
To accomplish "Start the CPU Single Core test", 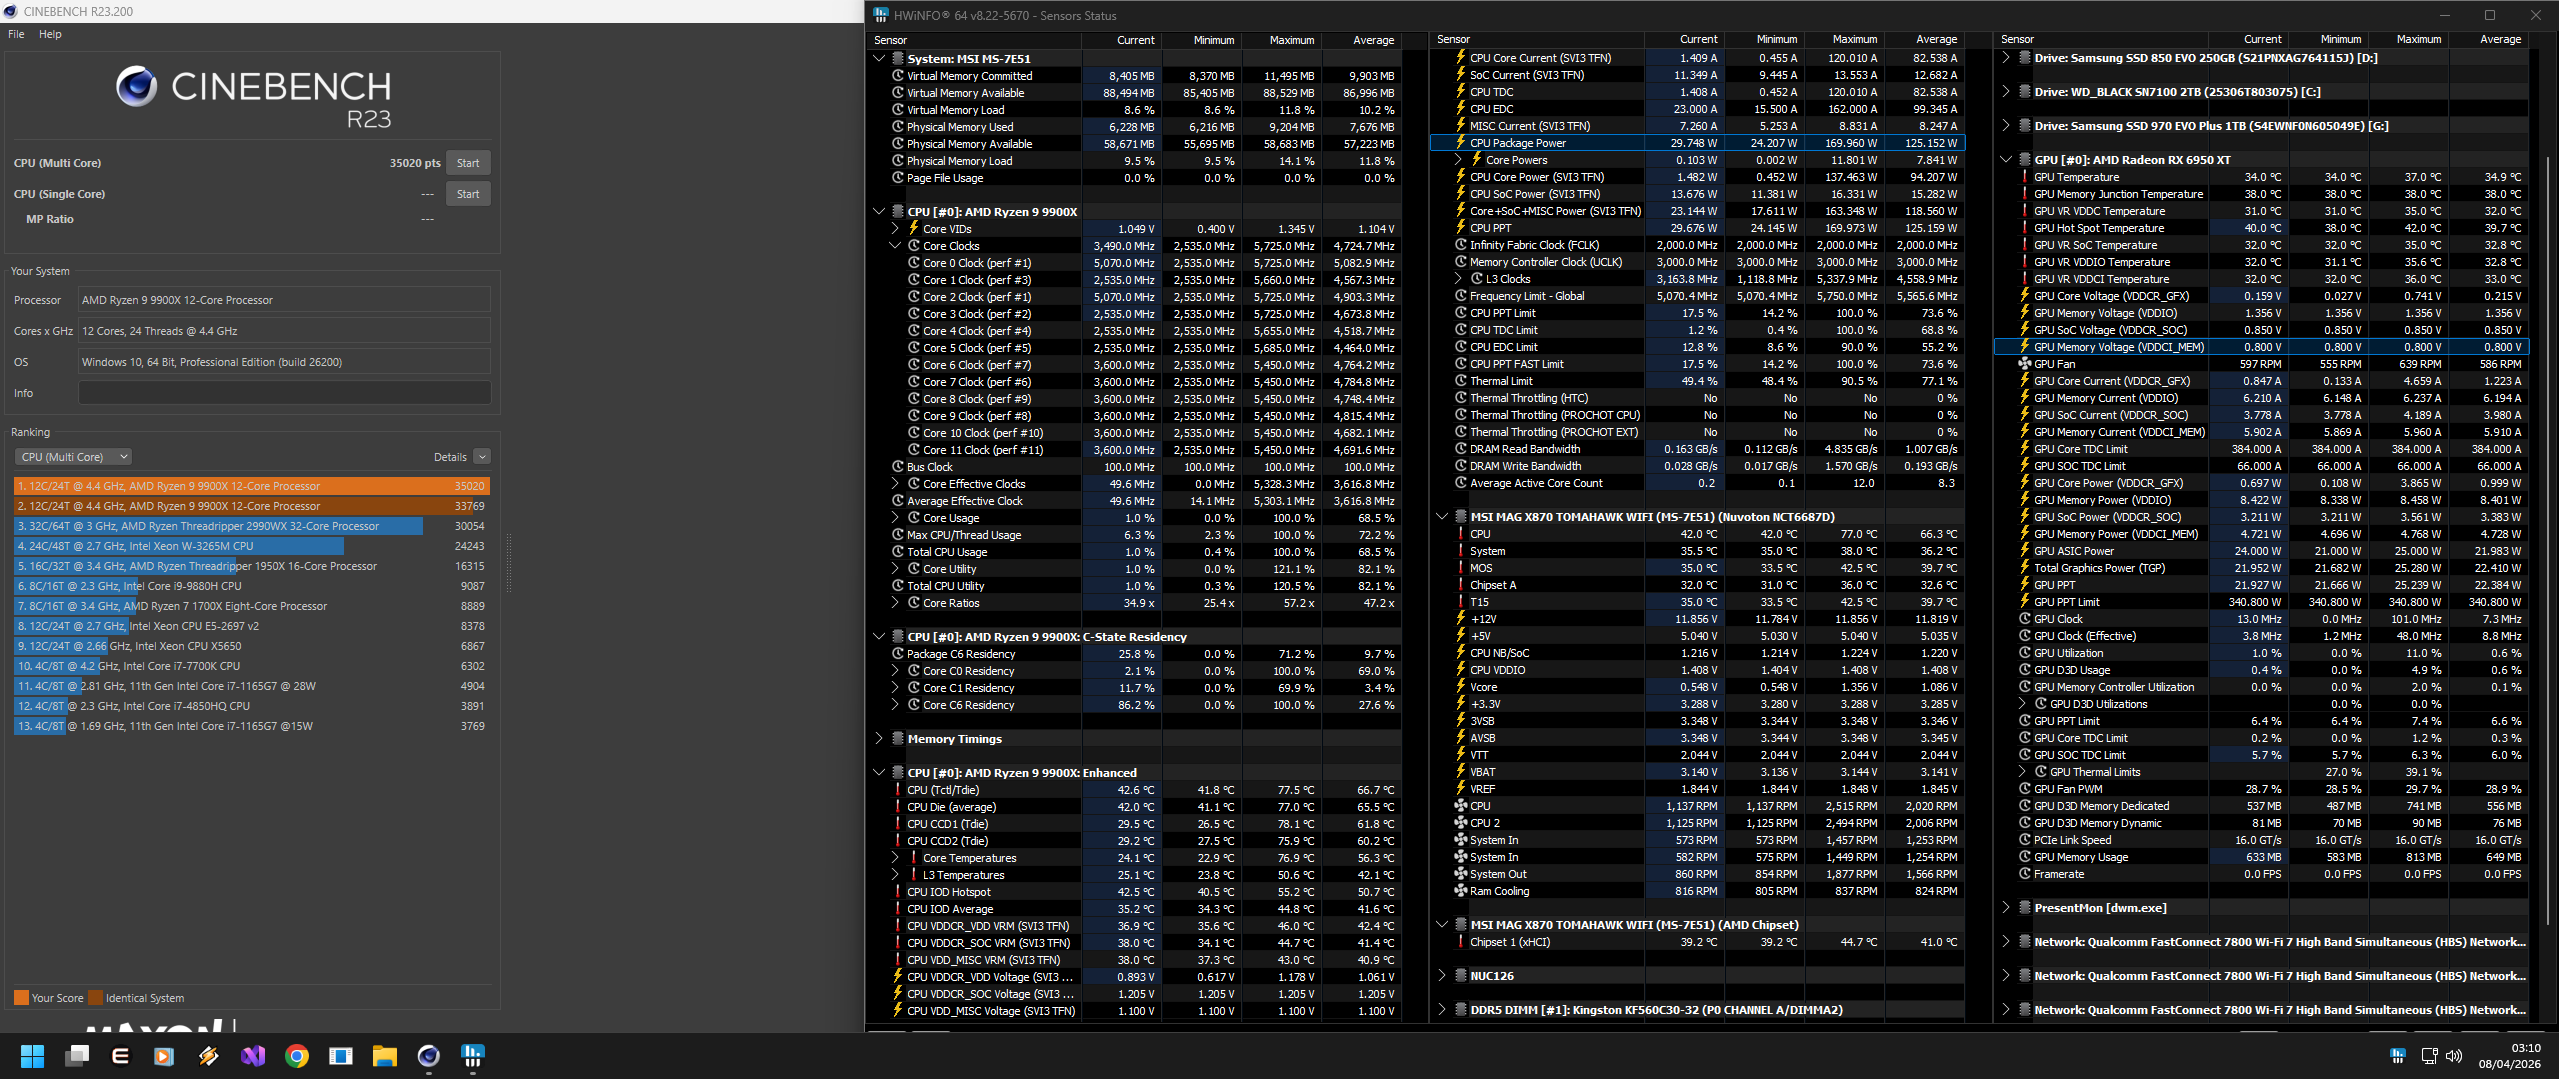I will (468, 194).
